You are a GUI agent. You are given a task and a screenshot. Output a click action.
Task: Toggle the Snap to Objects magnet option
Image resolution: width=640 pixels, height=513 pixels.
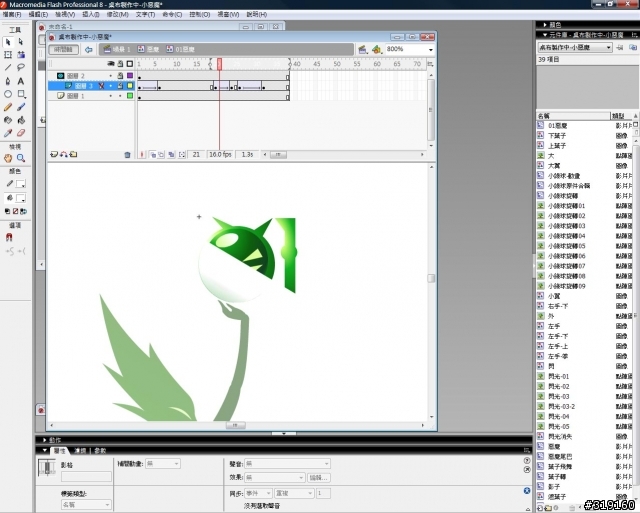[x=9, y=237]
